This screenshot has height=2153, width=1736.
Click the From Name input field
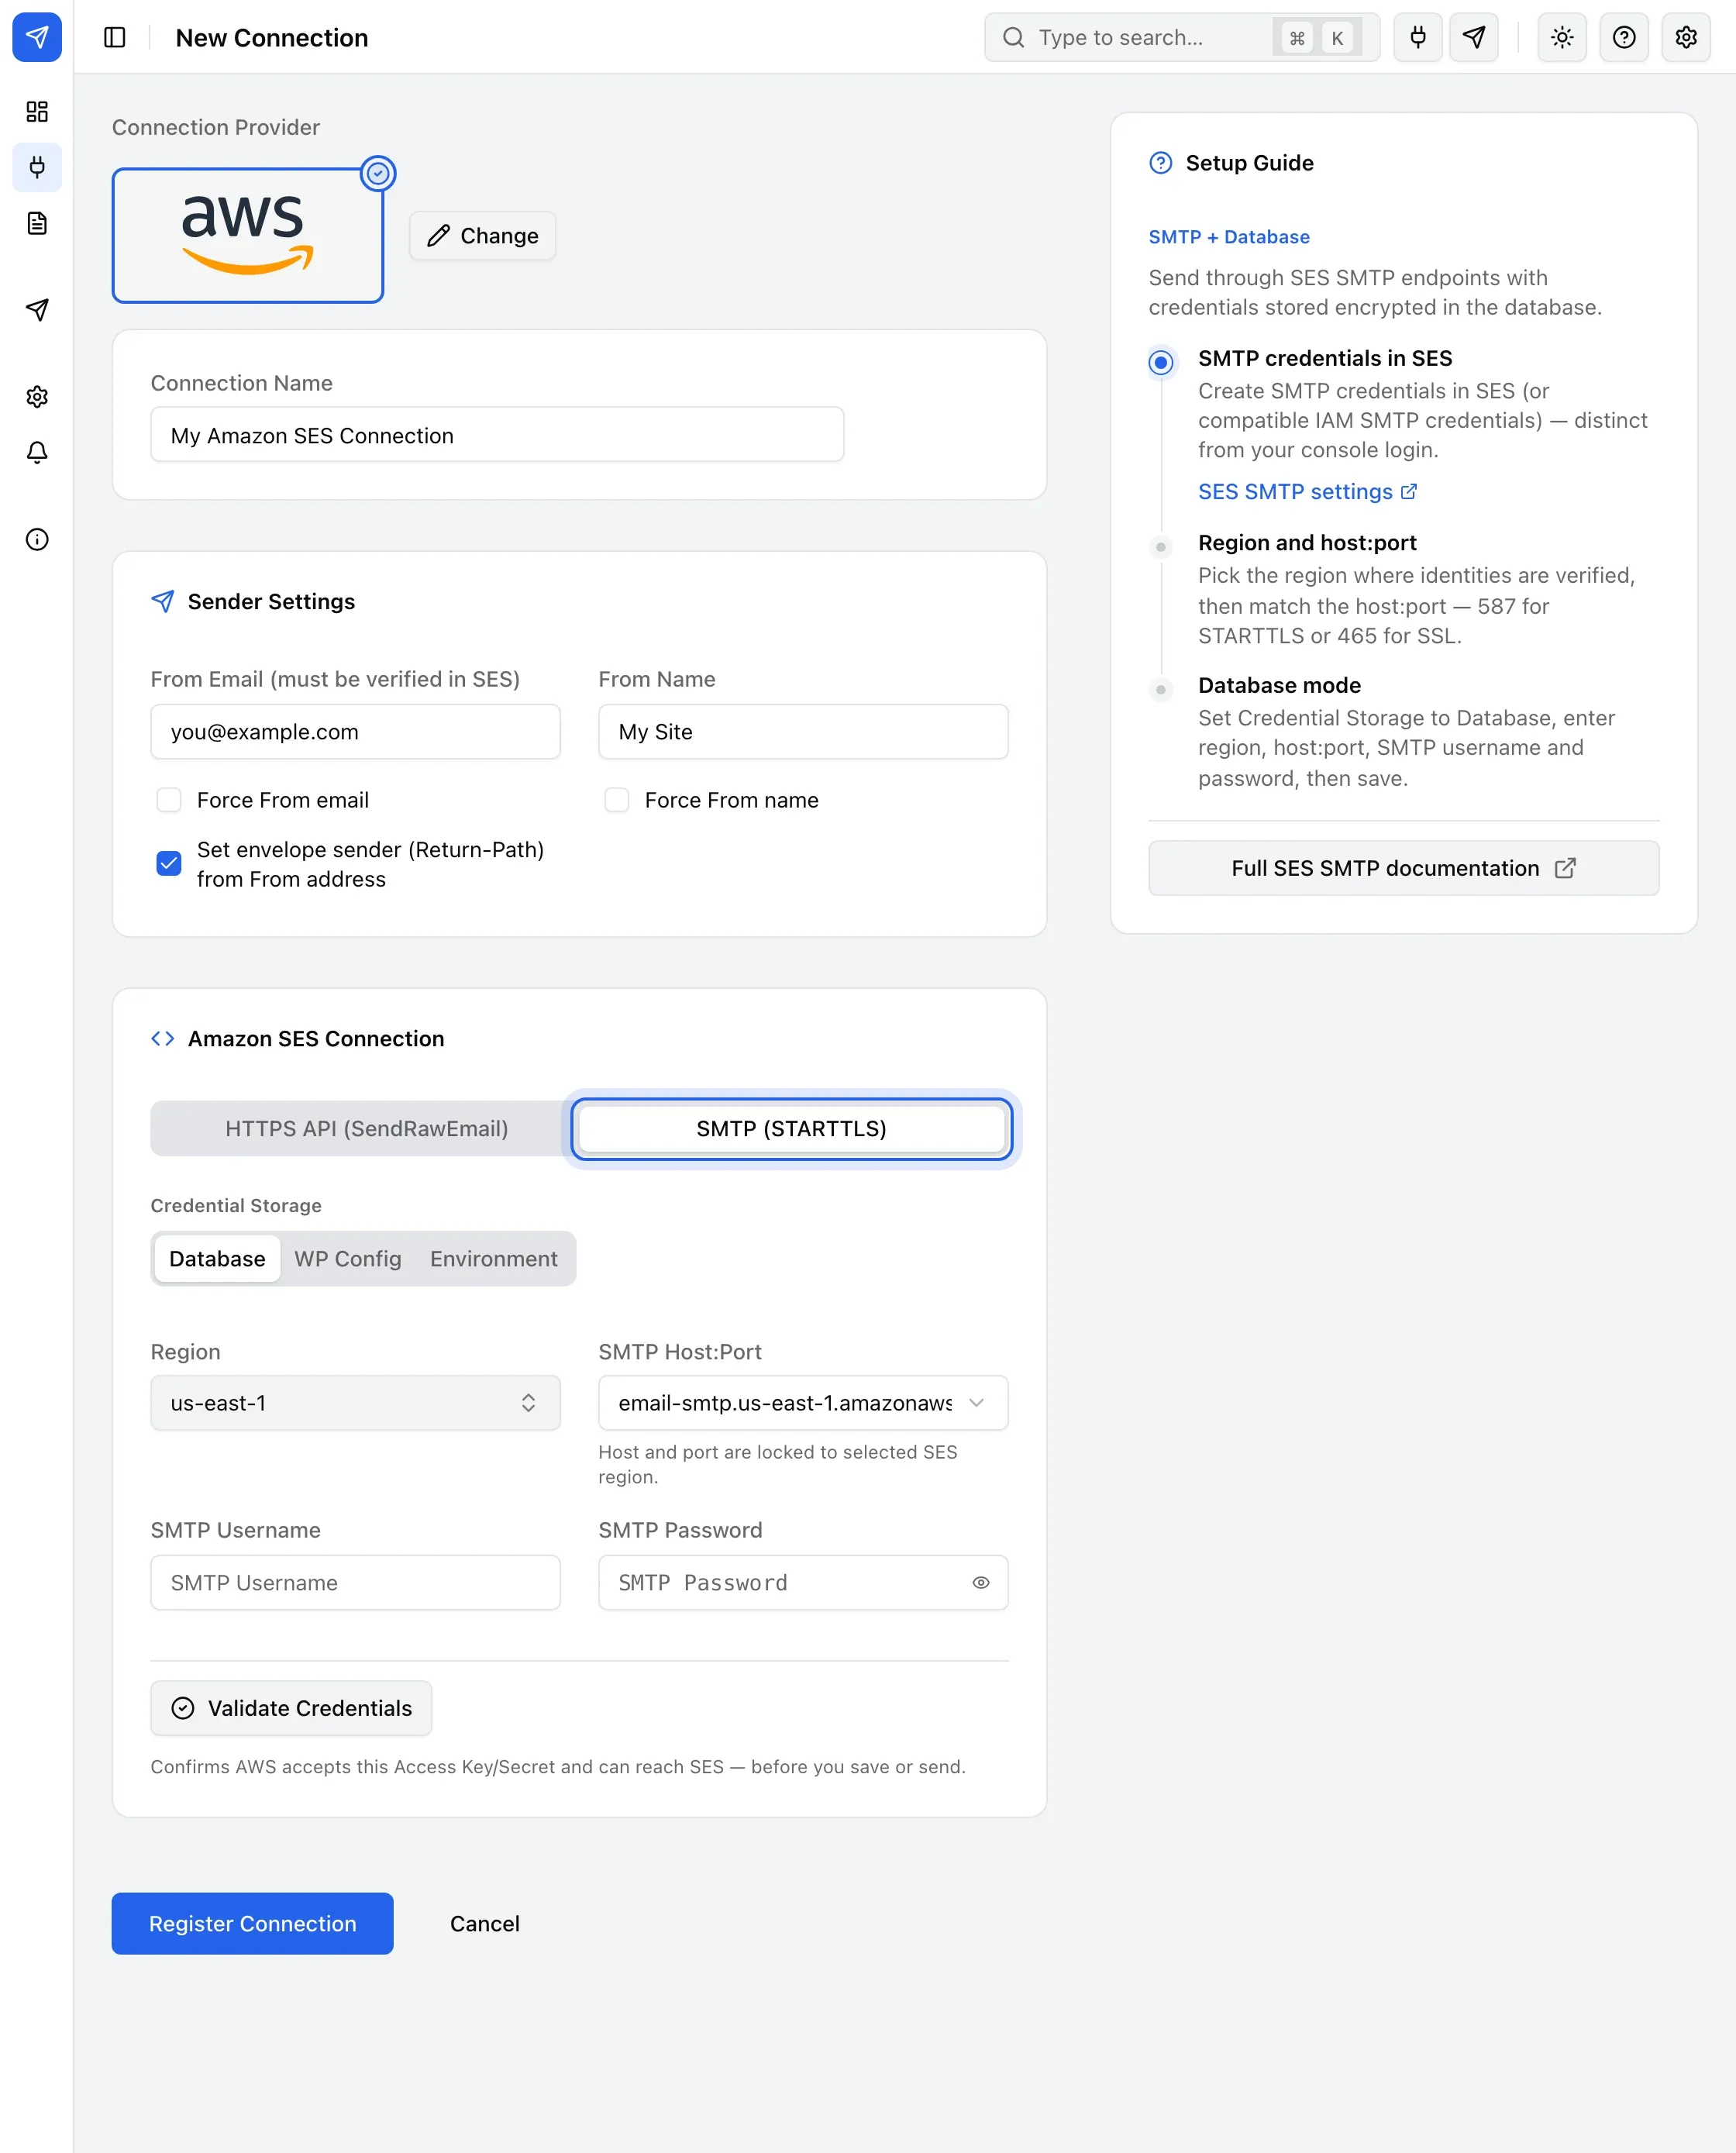click(803, 732)
